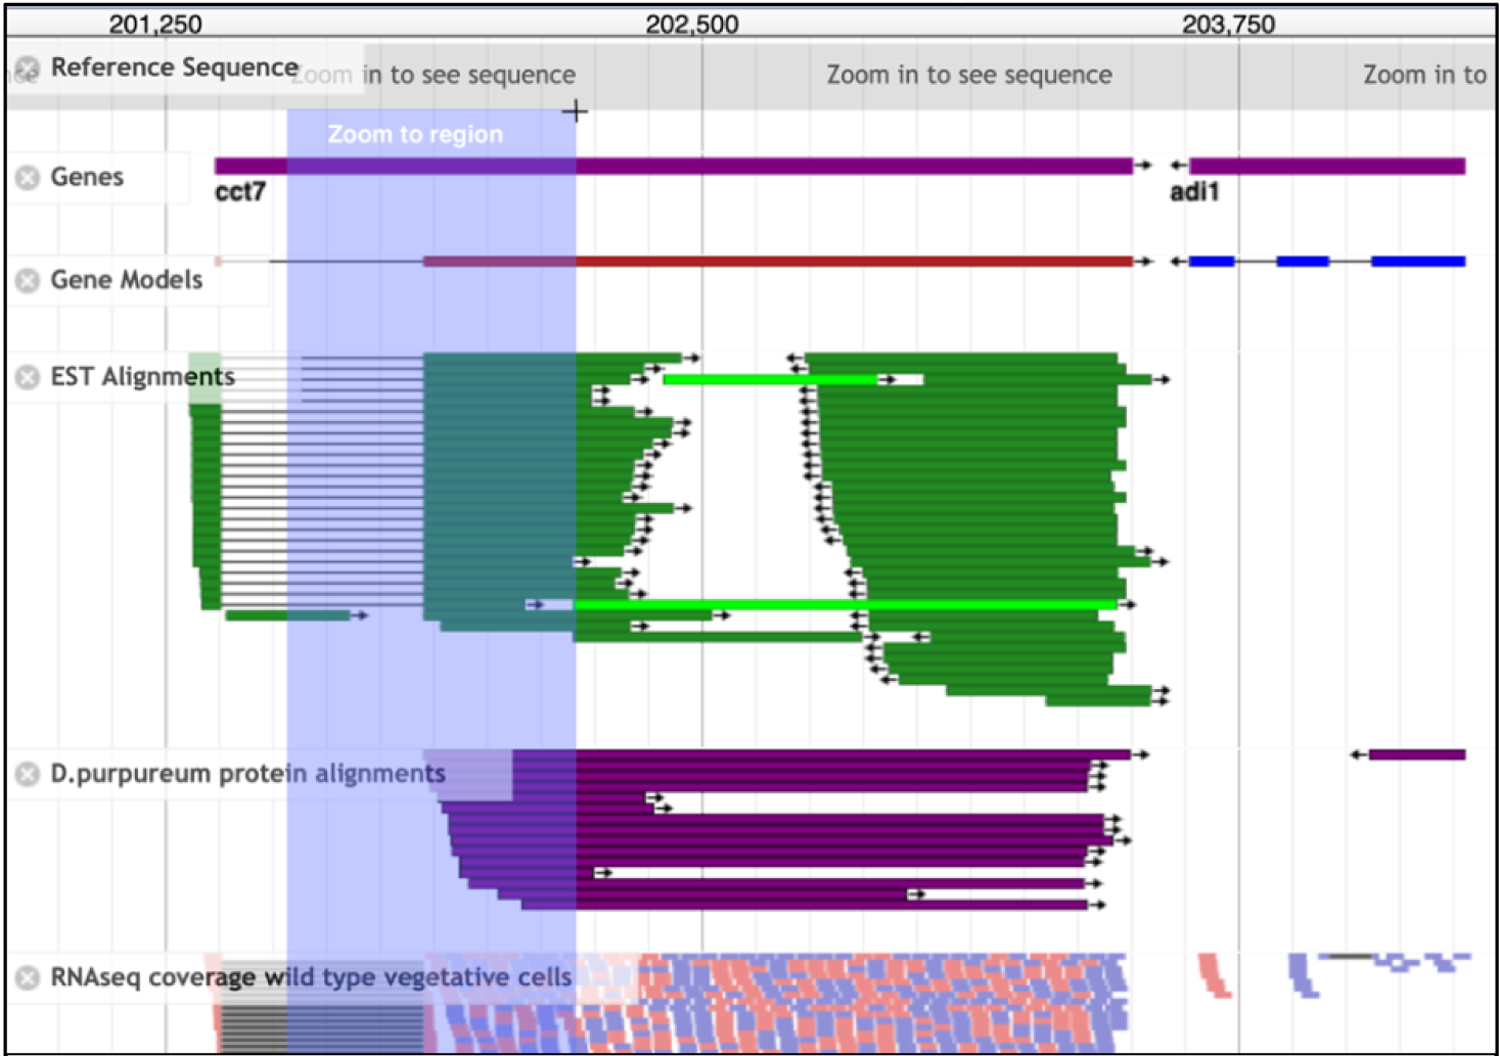Click the RNAseq coverage wild type label
The height and width of the screenshot is (1056, 1500).
311,977
